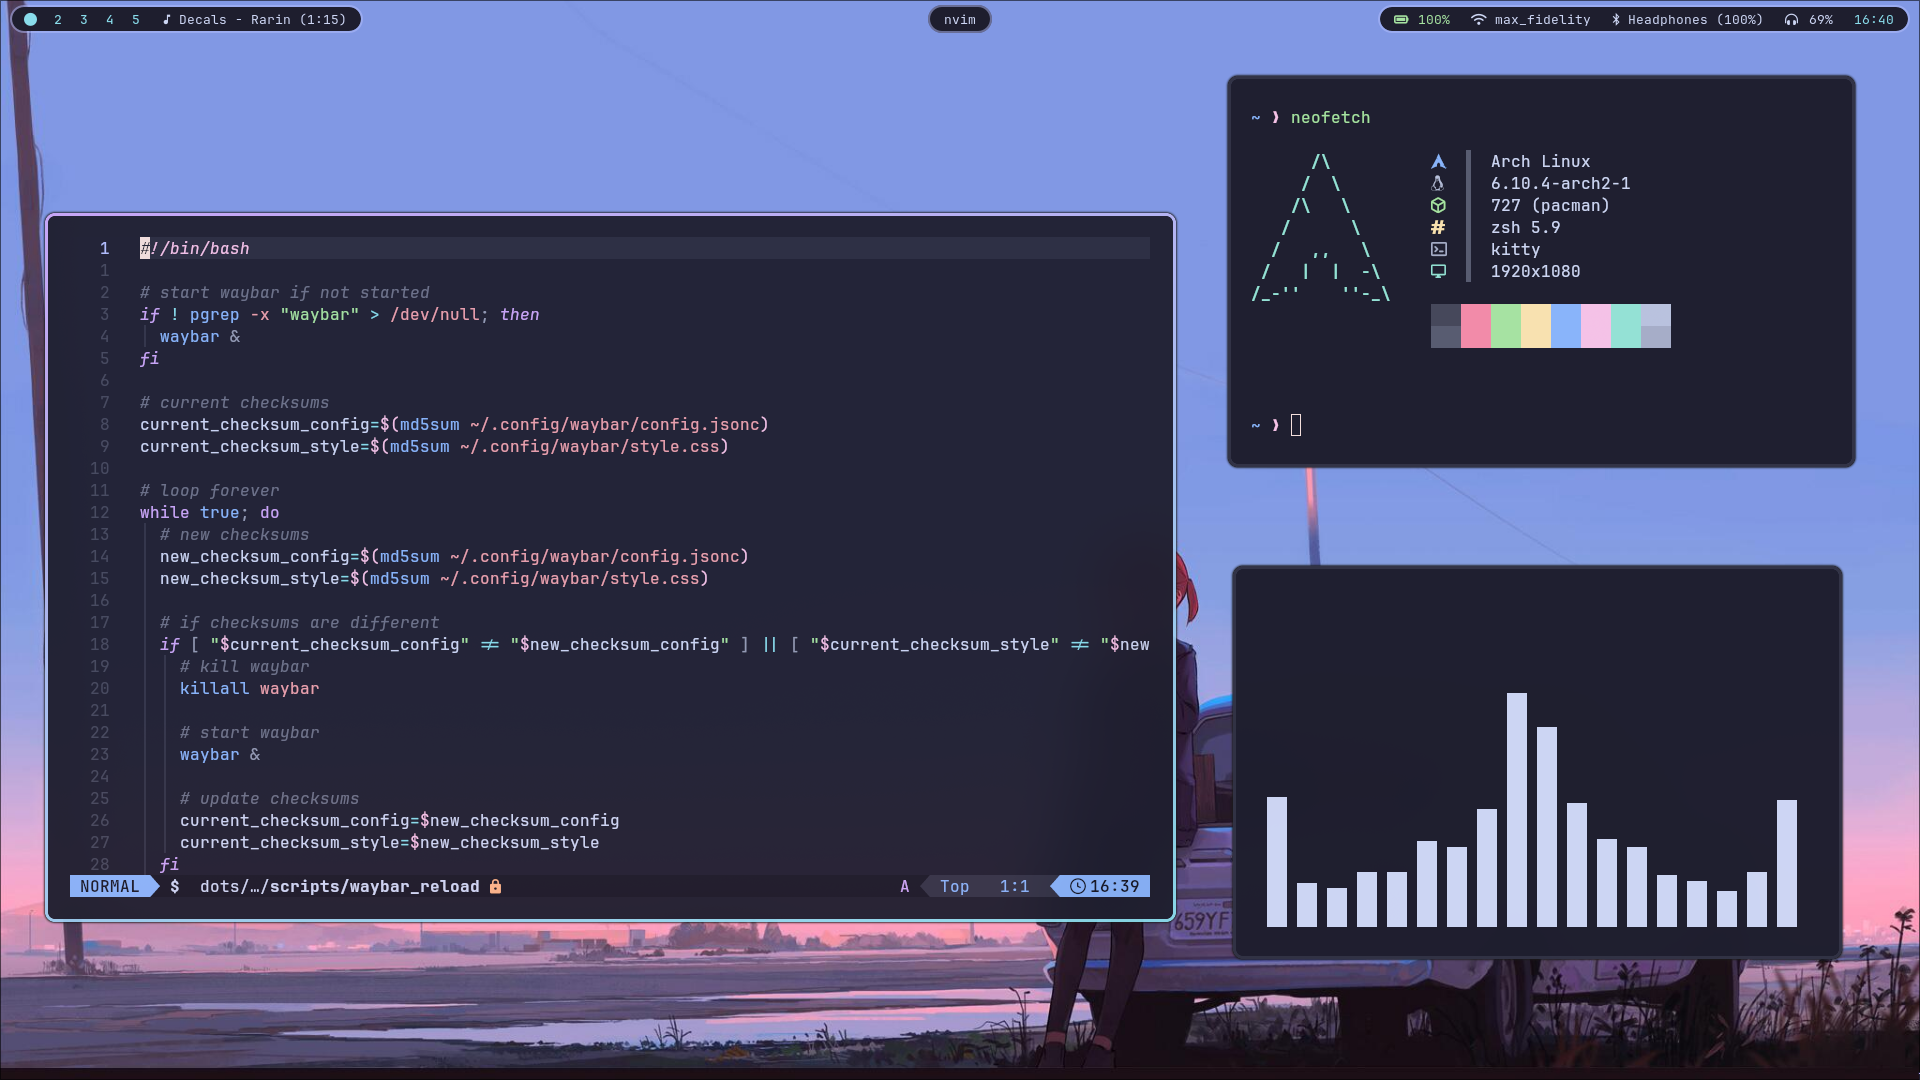Click the pink color block in neofetch palette
Screen dimensions: 1920x1080
coord(1475,326)
